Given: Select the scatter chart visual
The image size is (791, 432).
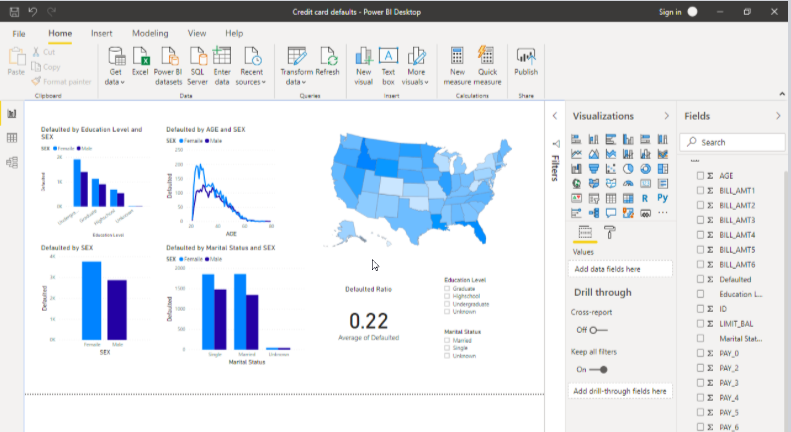Looking at the screenshot, I should click(x=611, y=169).
